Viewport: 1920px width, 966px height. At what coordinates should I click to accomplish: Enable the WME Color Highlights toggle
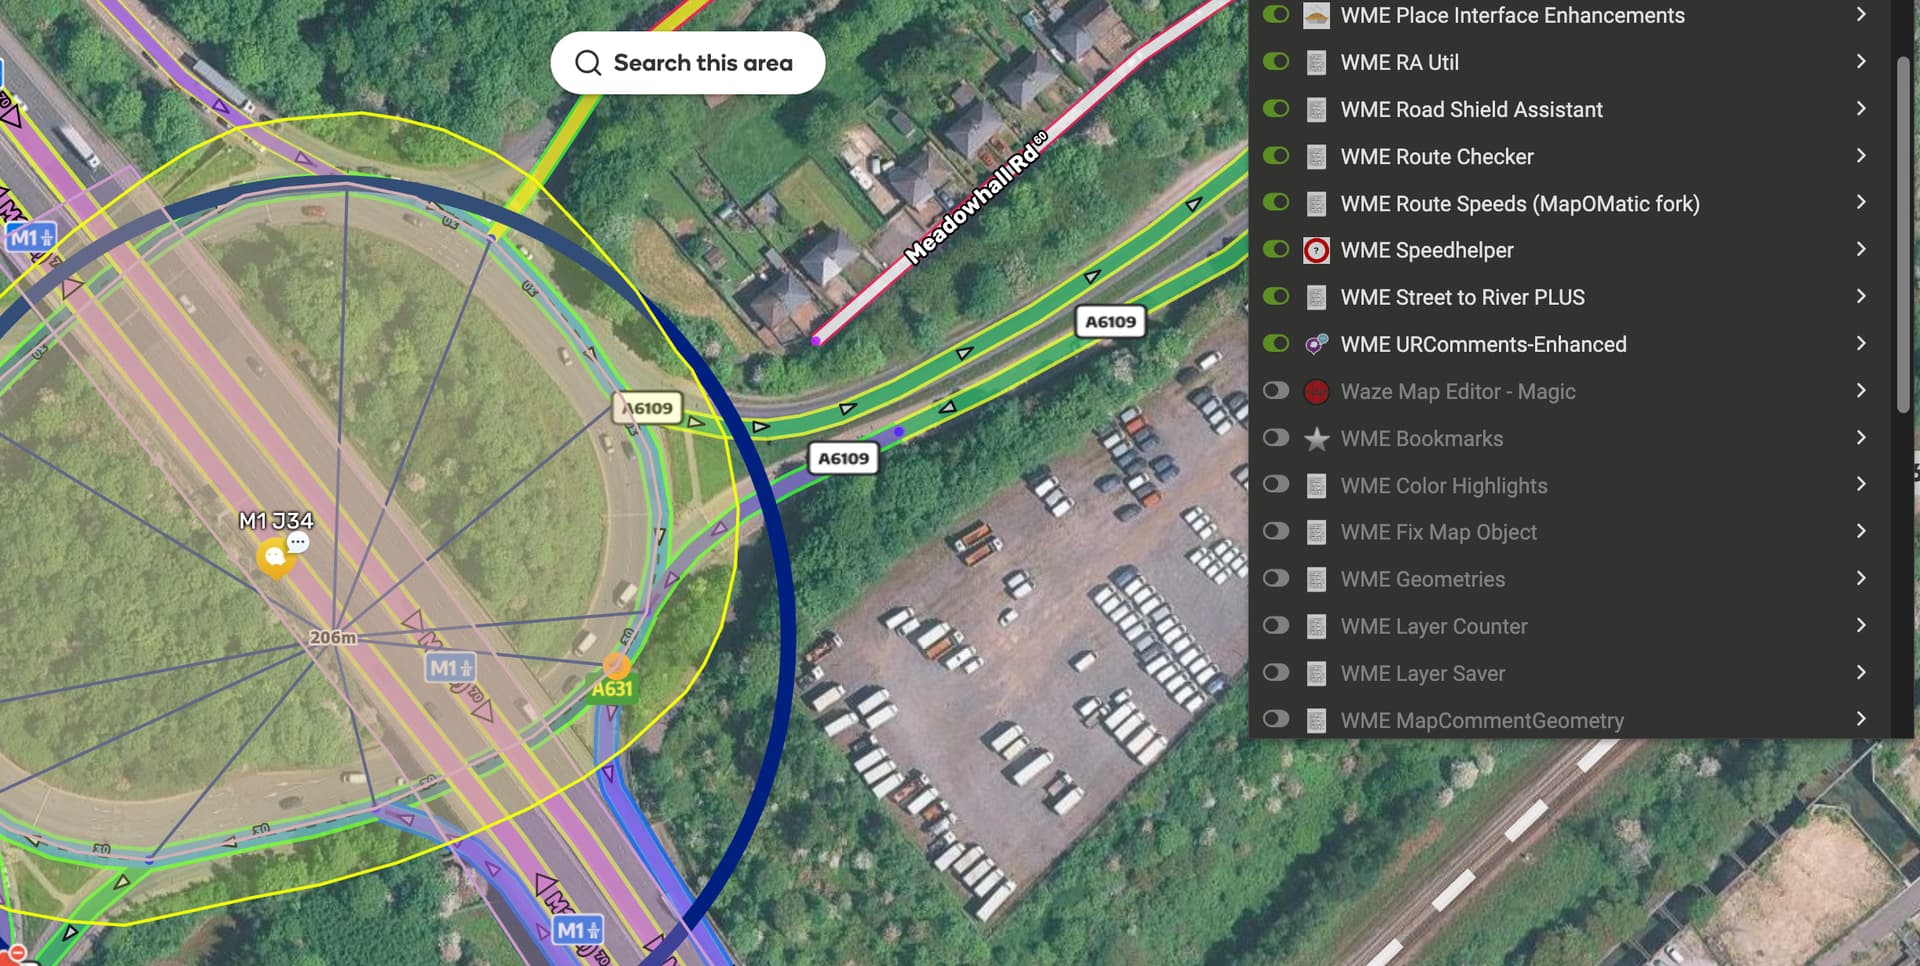(x=1276, y=485)
